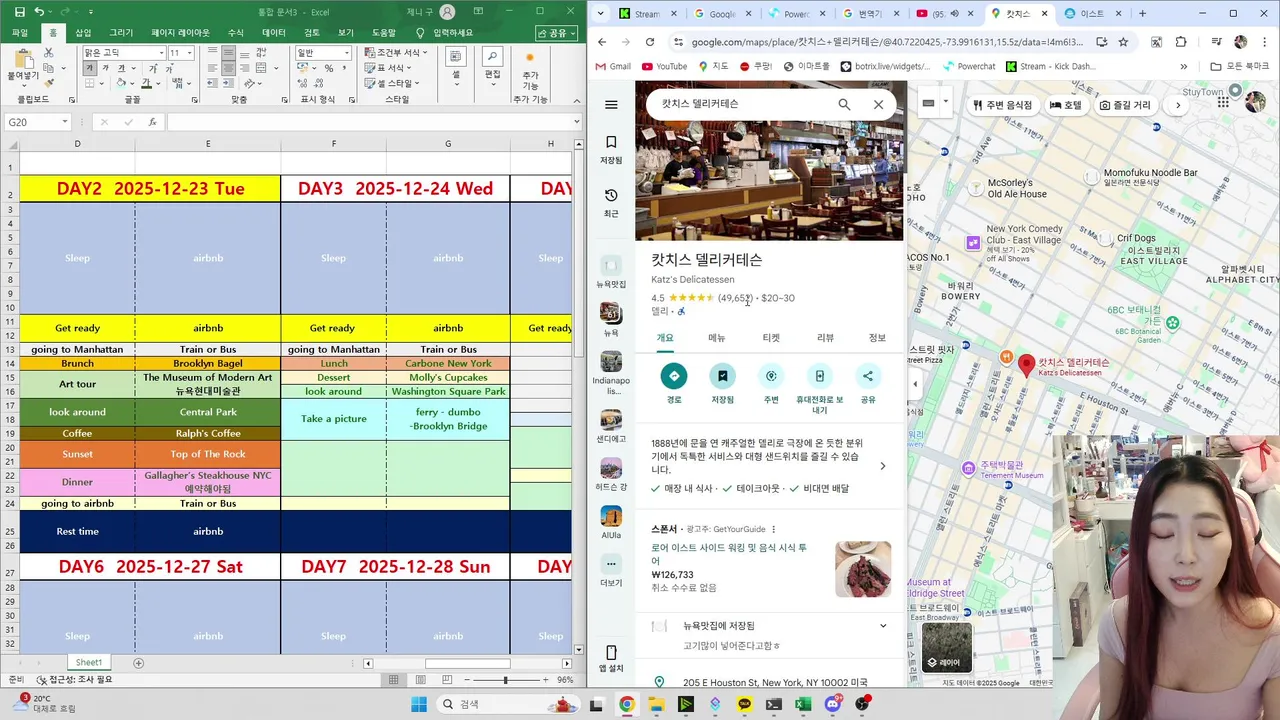
Task: Open the 편집 editing group in Excel
Action: (x=492, y=65)
